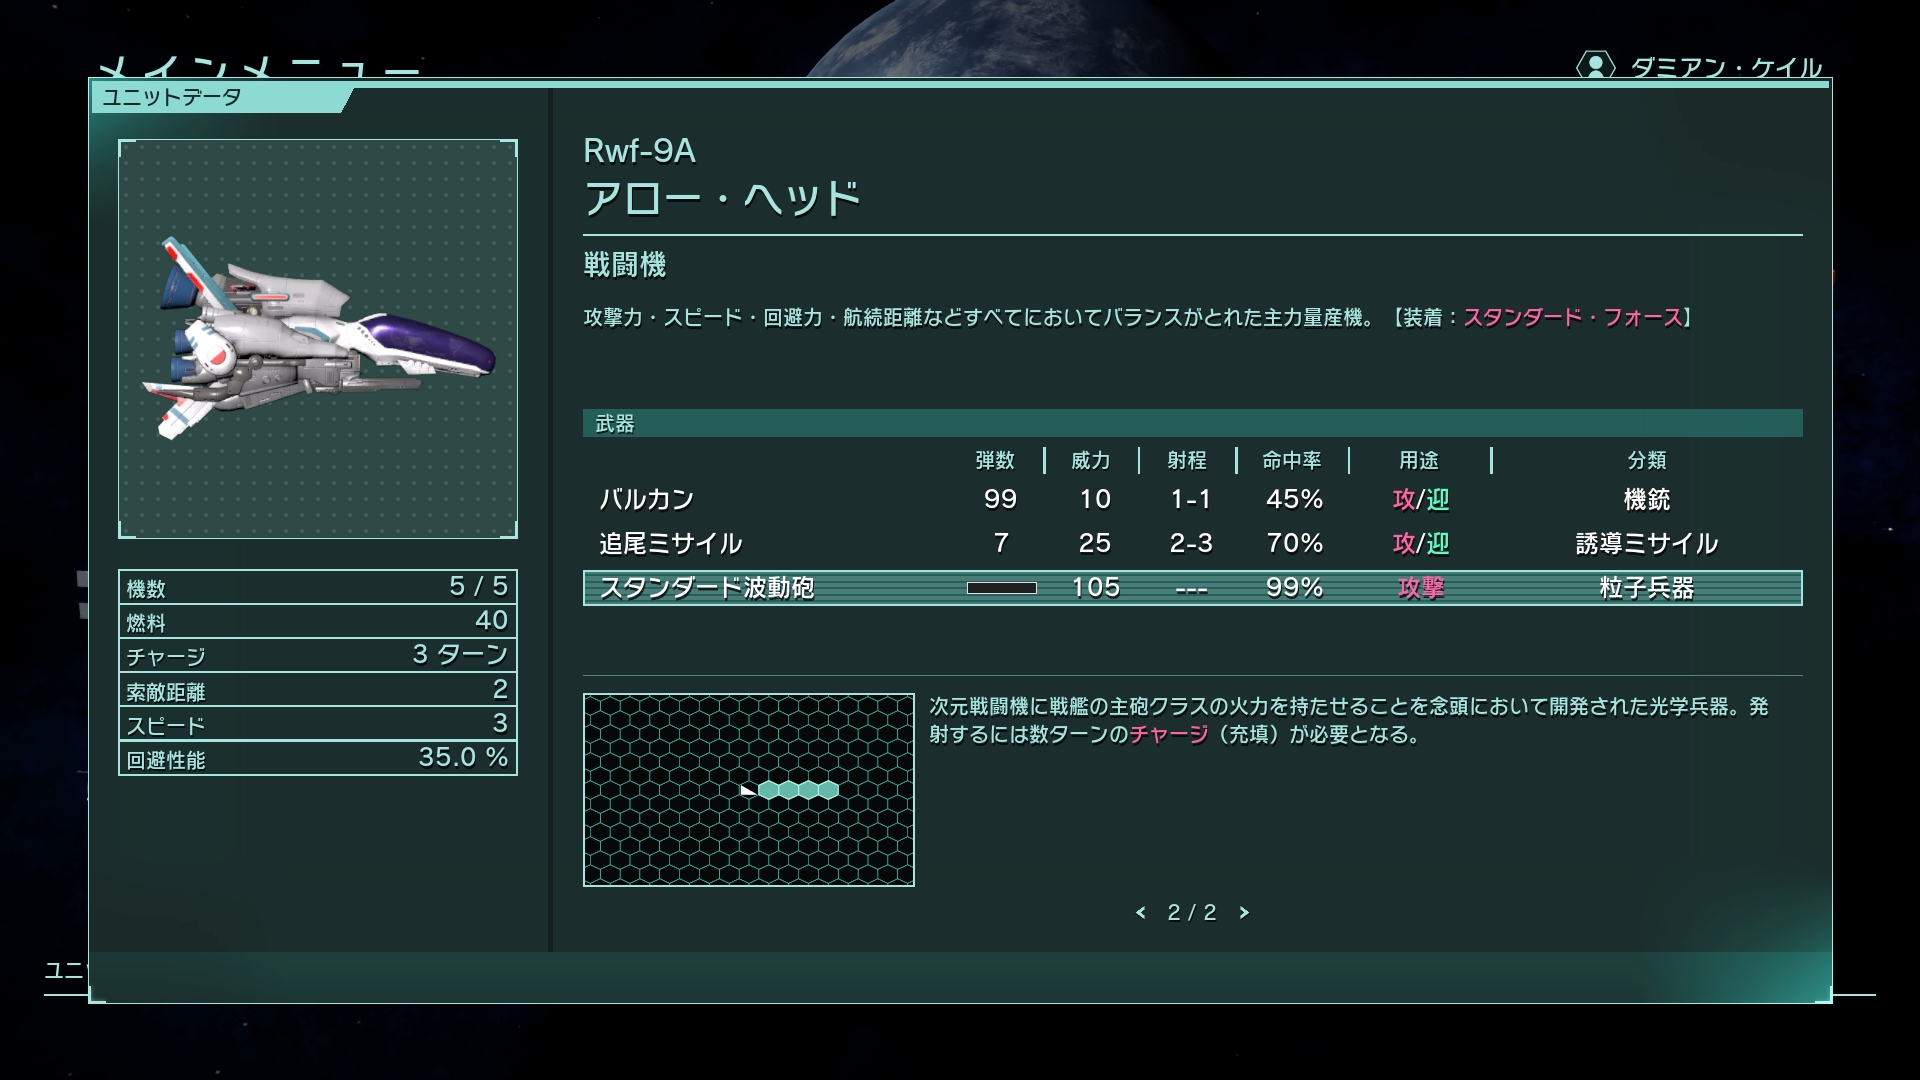Click the 威力 column header
This screenshot has width=1920, height=1080.
[x=1090, y=460]
